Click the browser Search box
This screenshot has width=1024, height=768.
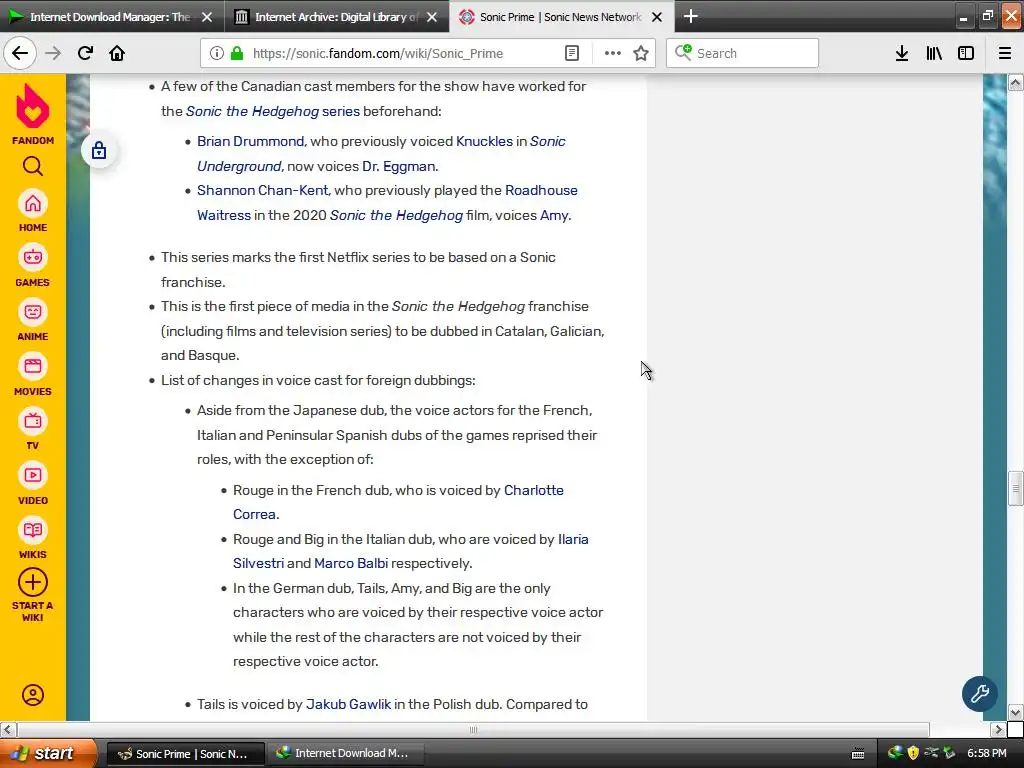(x=743, y=54)
